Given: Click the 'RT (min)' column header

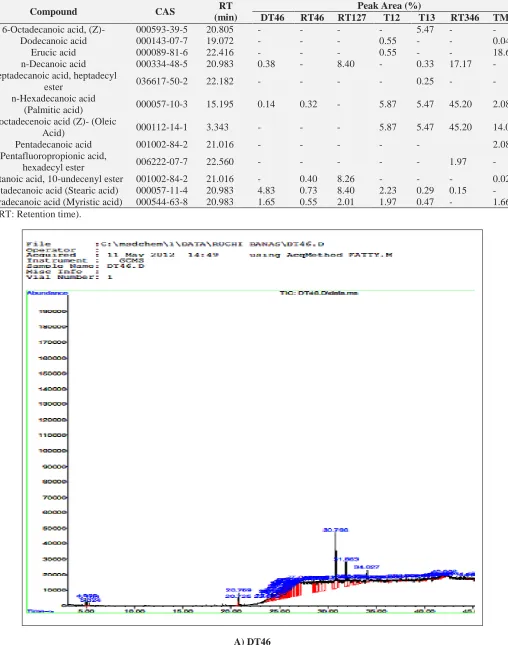Looking at the screenshot, I should point(225,12).
